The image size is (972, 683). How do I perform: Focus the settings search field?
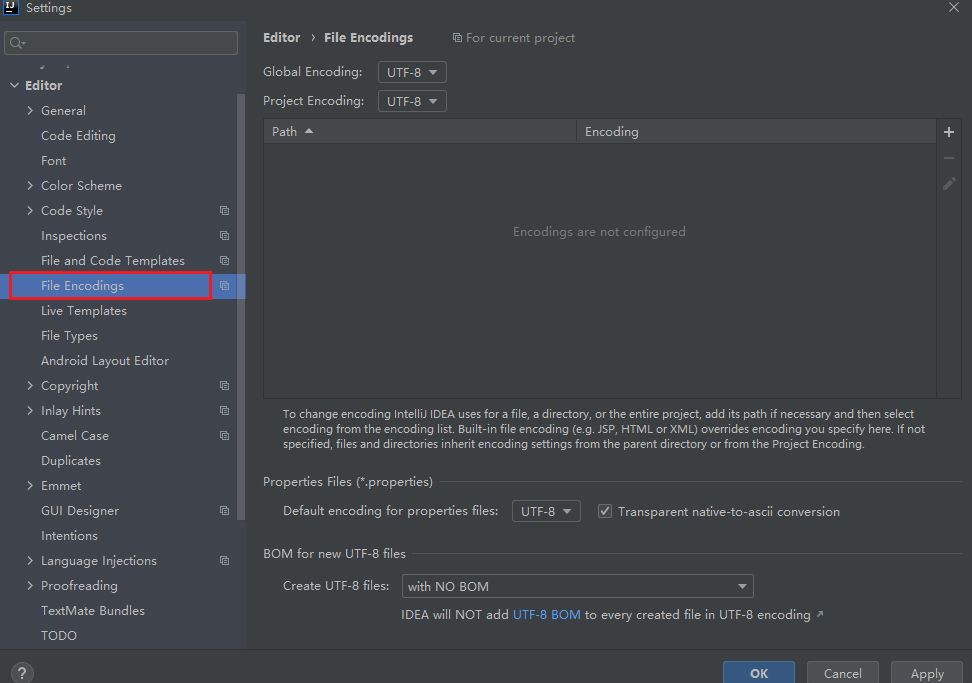pyautogui.click(x=121, y=43)
